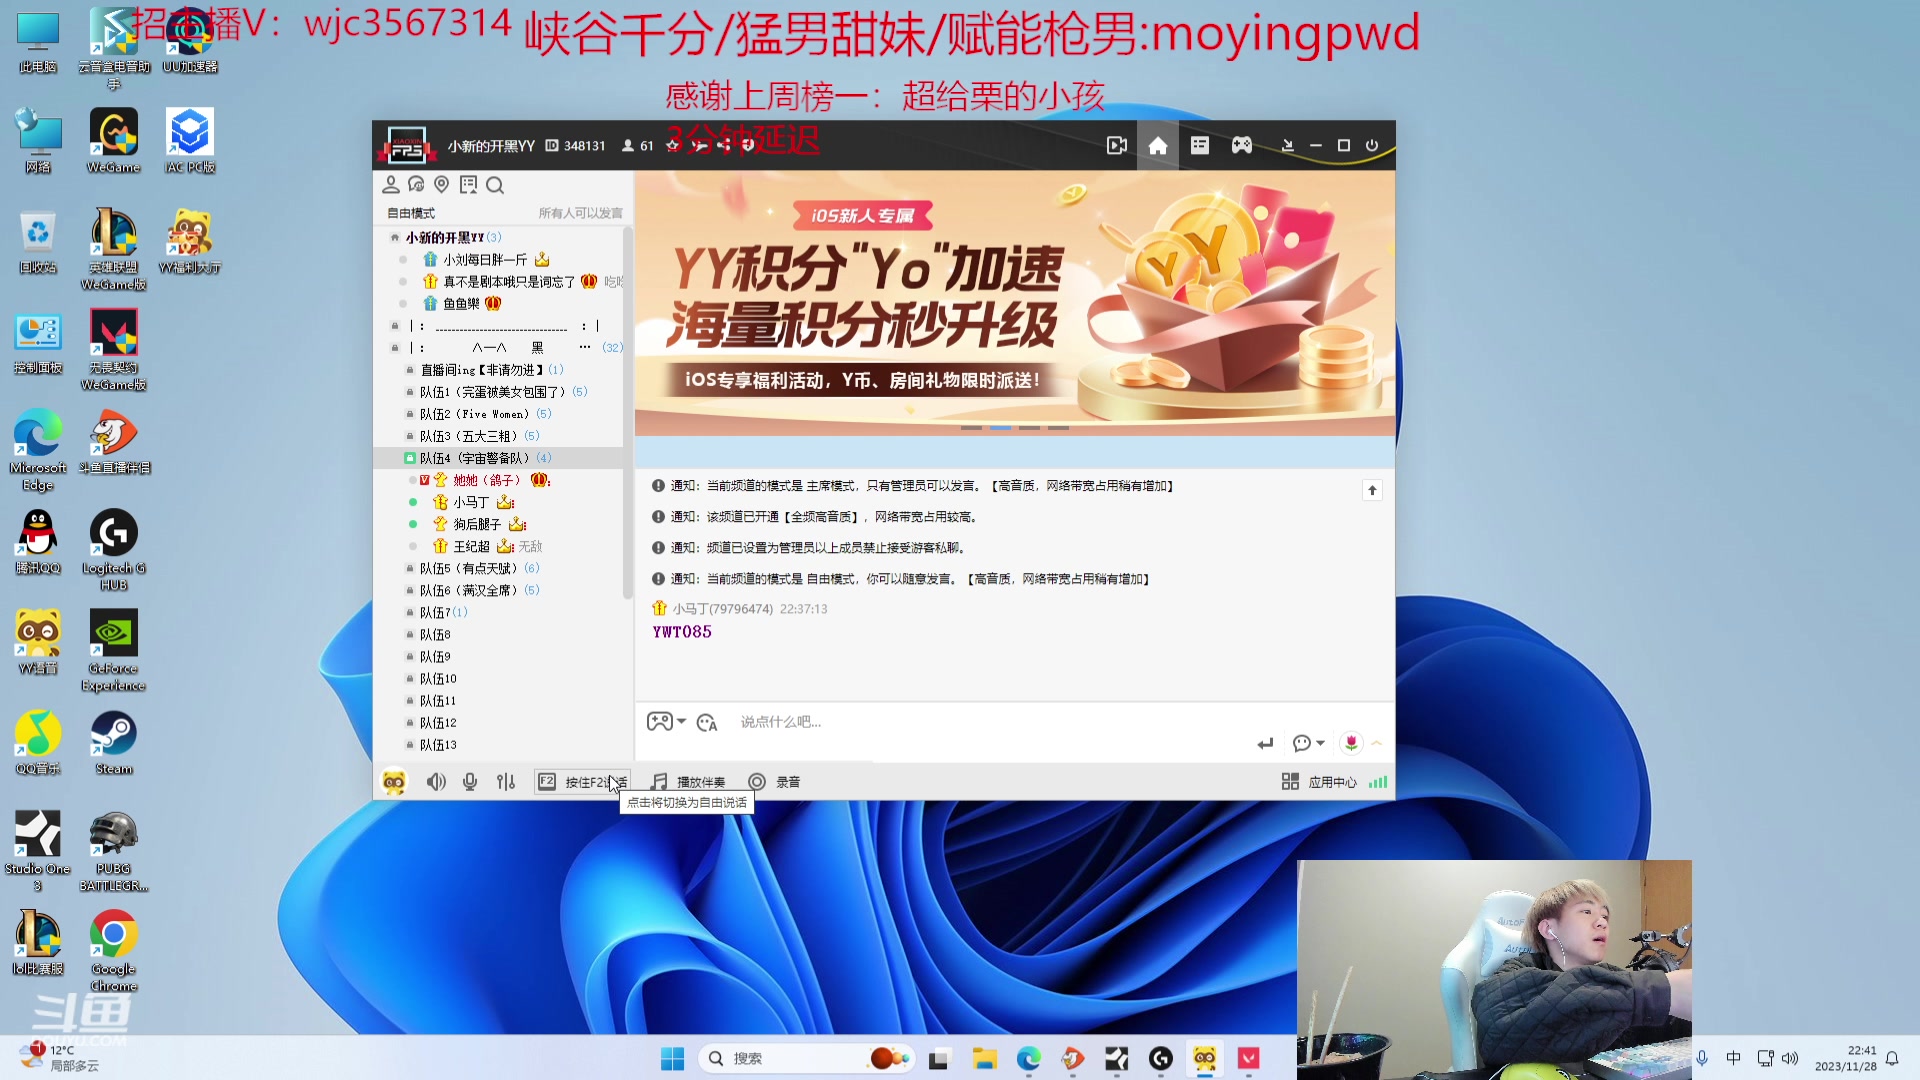Click the emoji font icon in chat toolbar

click(x=707, y=722)
